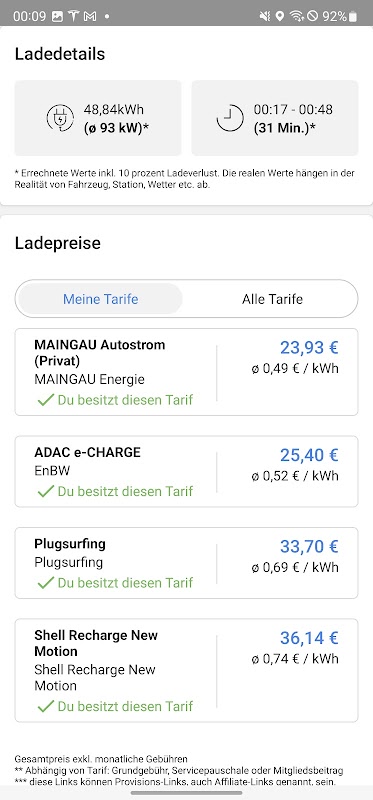The image size is (373, 800).
Task: Tap the 00:17 - 00:48 time box
Action: [275, 118]
